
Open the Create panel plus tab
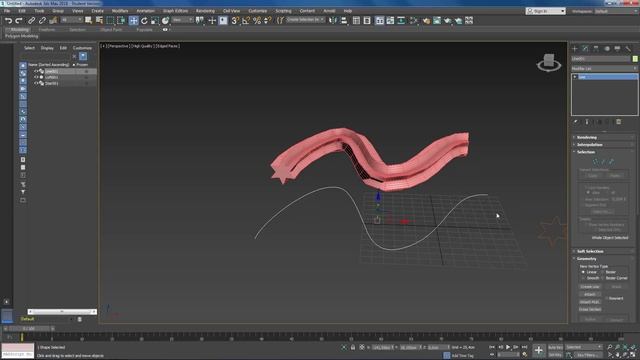(575, 49)
